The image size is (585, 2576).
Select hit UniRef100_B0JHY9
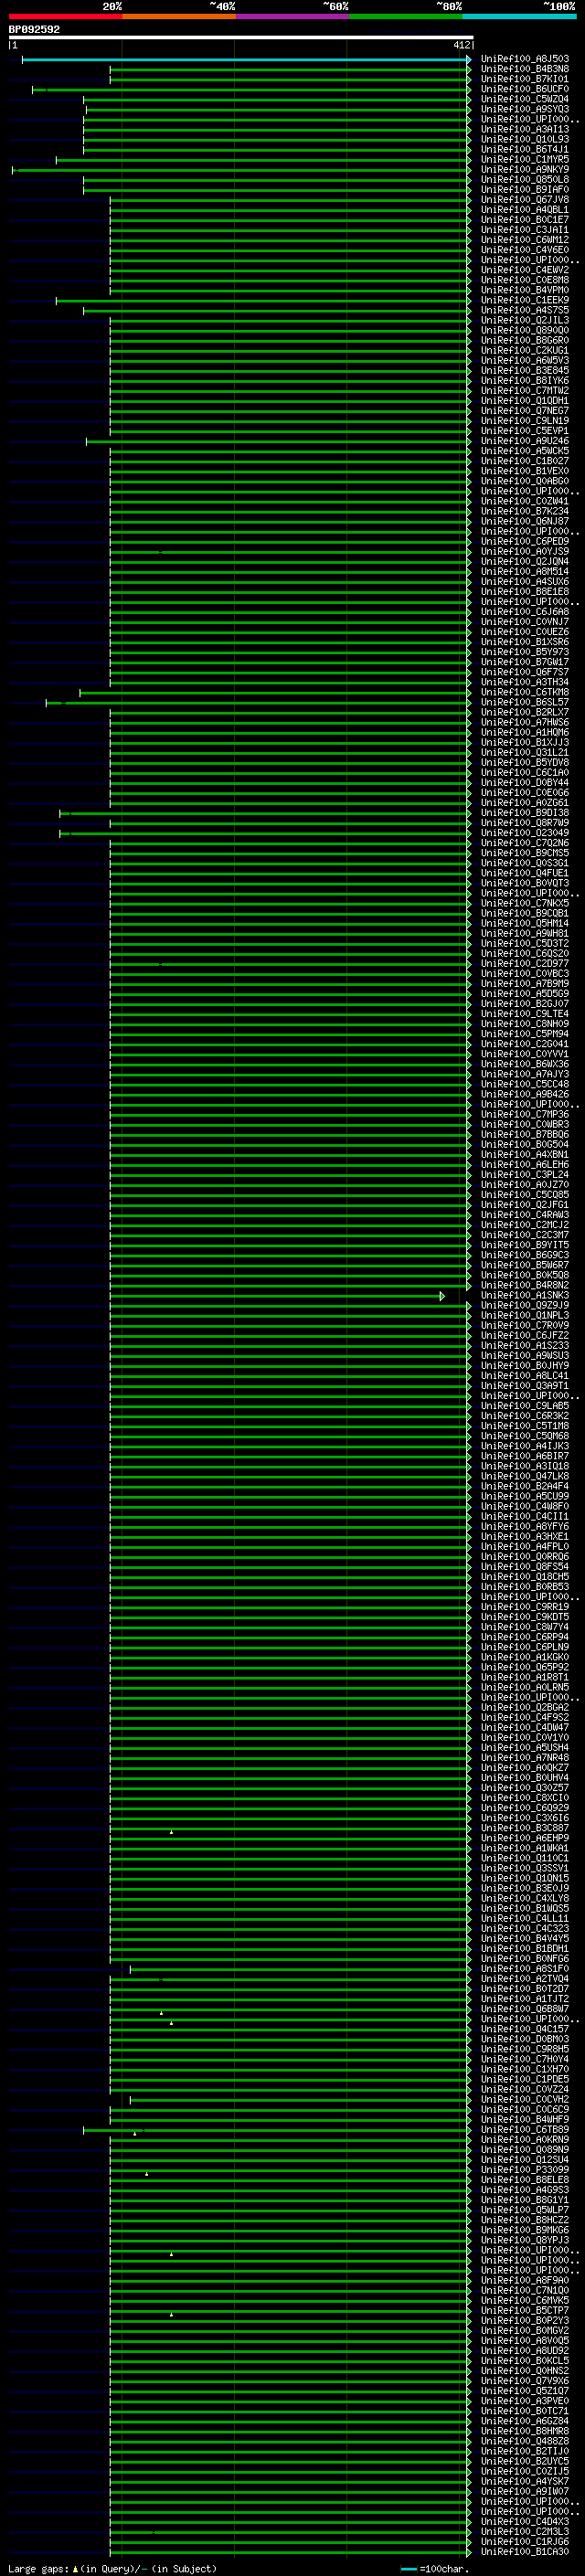(525, 1365)
